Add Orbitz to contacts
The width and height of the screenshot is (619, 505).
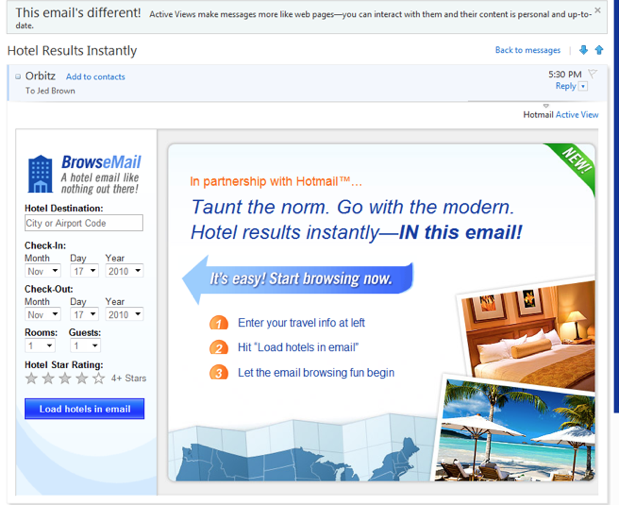click(x=96, y=77)
